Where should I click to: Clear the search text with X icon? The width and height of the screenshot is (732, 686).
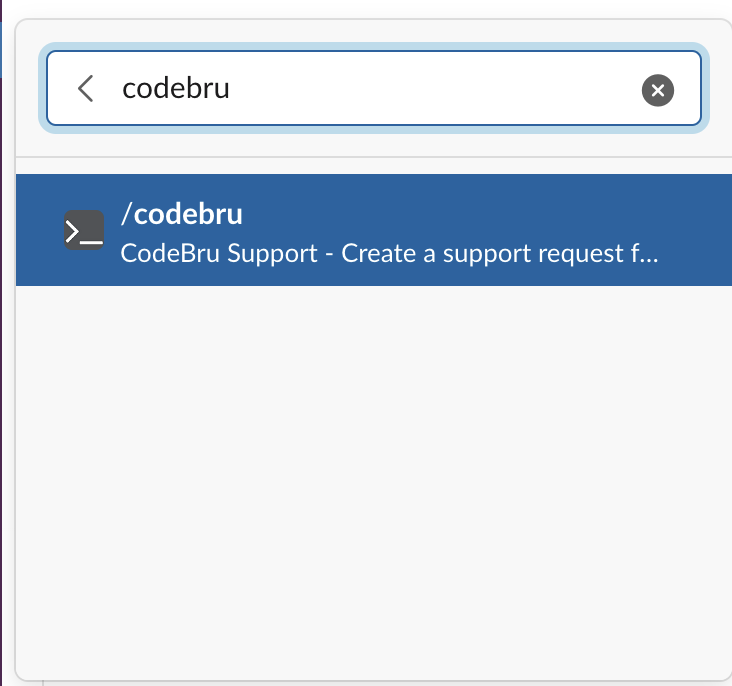point(657,91)
